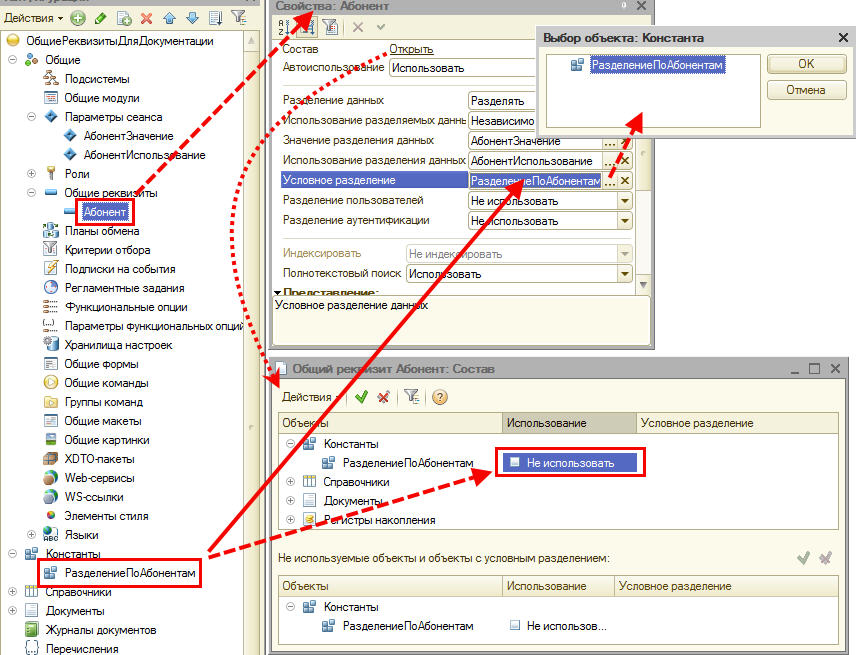Expand the Языки node

point(32,534)
